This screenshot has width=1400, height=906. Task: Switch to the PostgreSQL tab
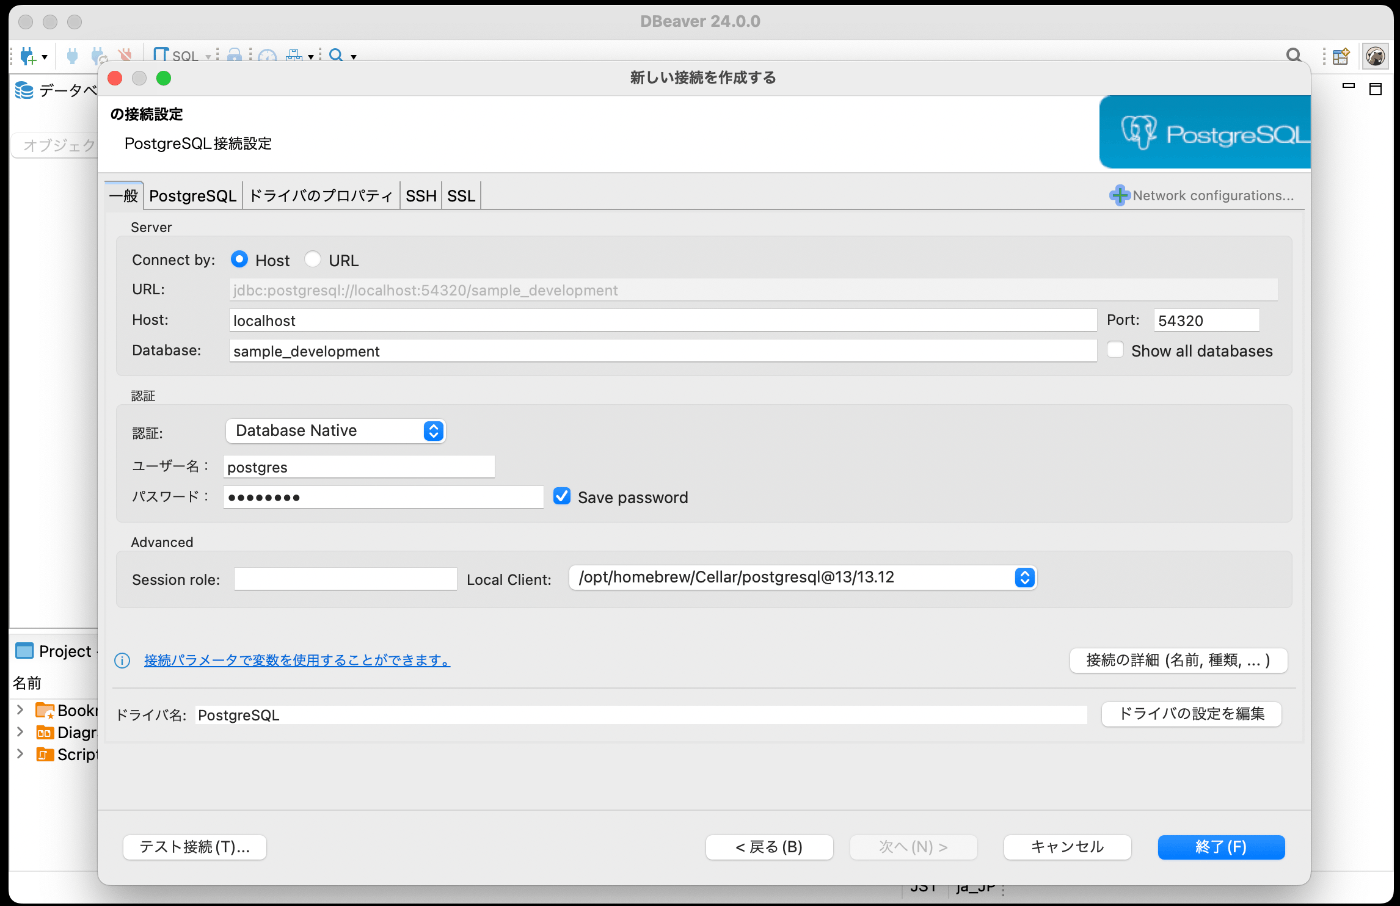coord(193,195)
